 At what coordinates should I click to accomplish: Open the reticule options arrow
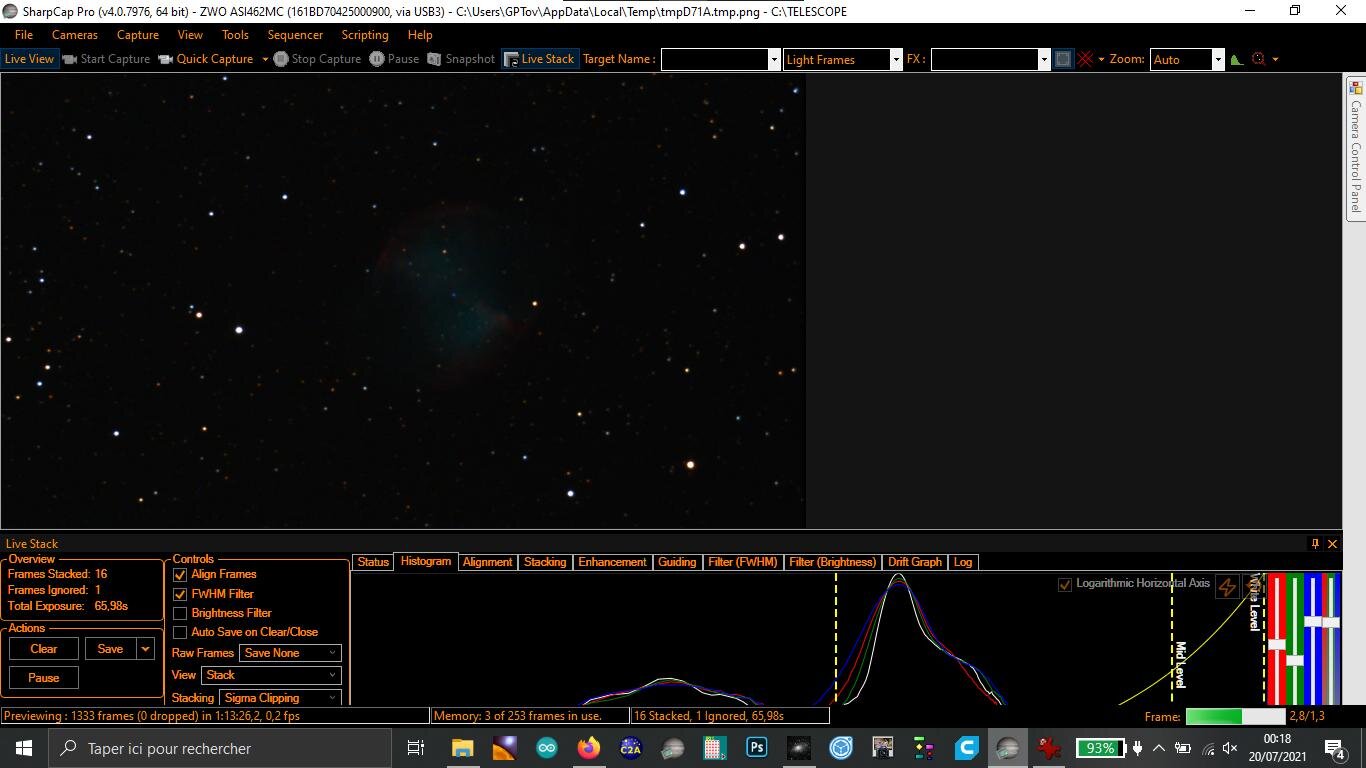pos(1101,59)
